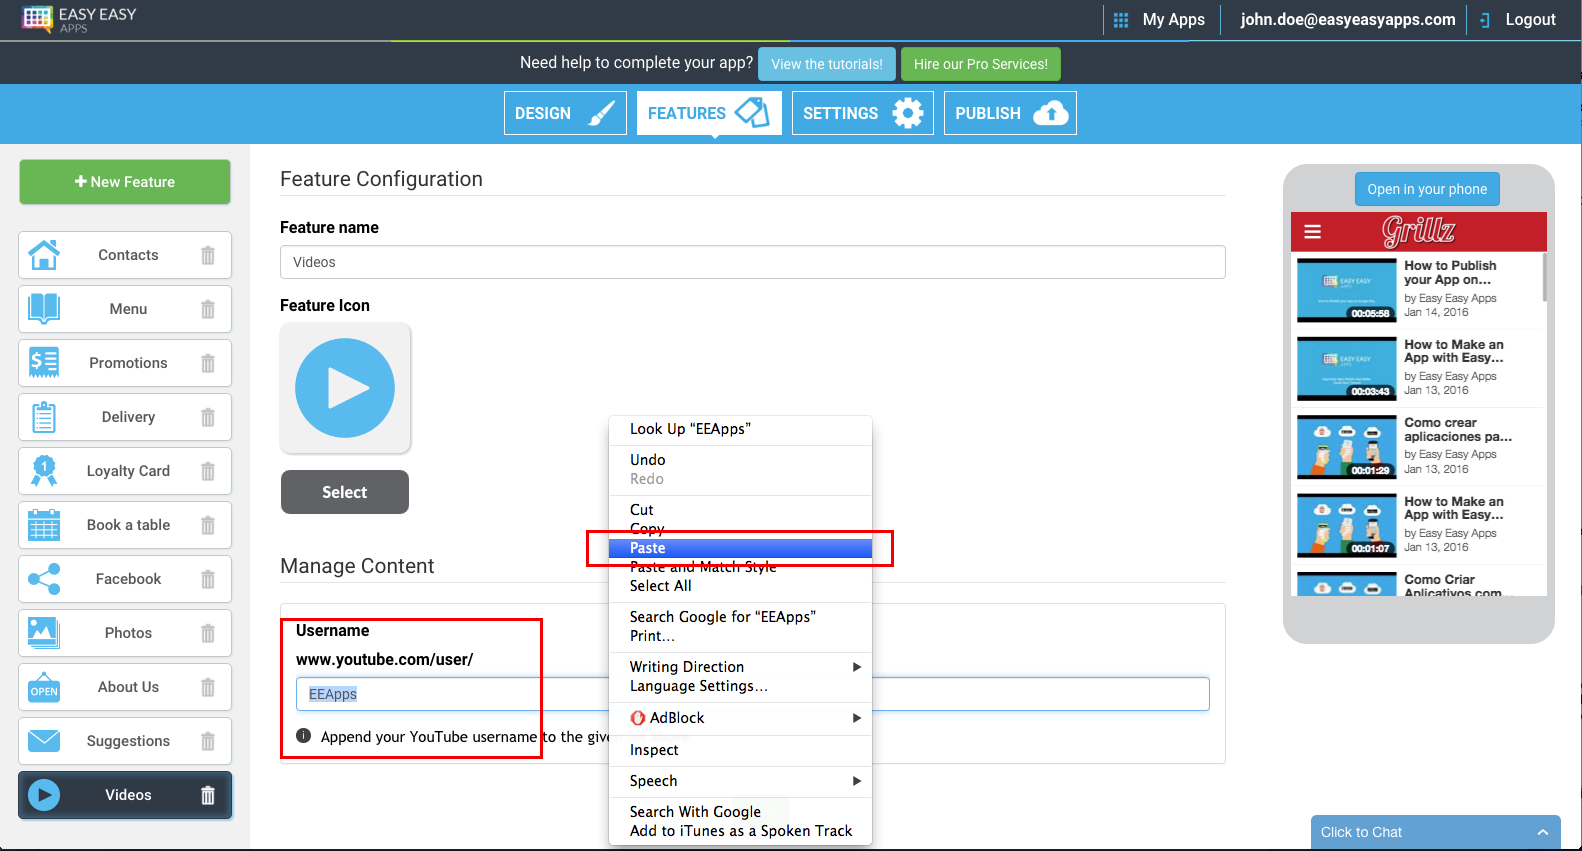This screenshot has height=851, width=1582.
Task: Click the Easy Easy Apps logo
Action: [79, 19]
